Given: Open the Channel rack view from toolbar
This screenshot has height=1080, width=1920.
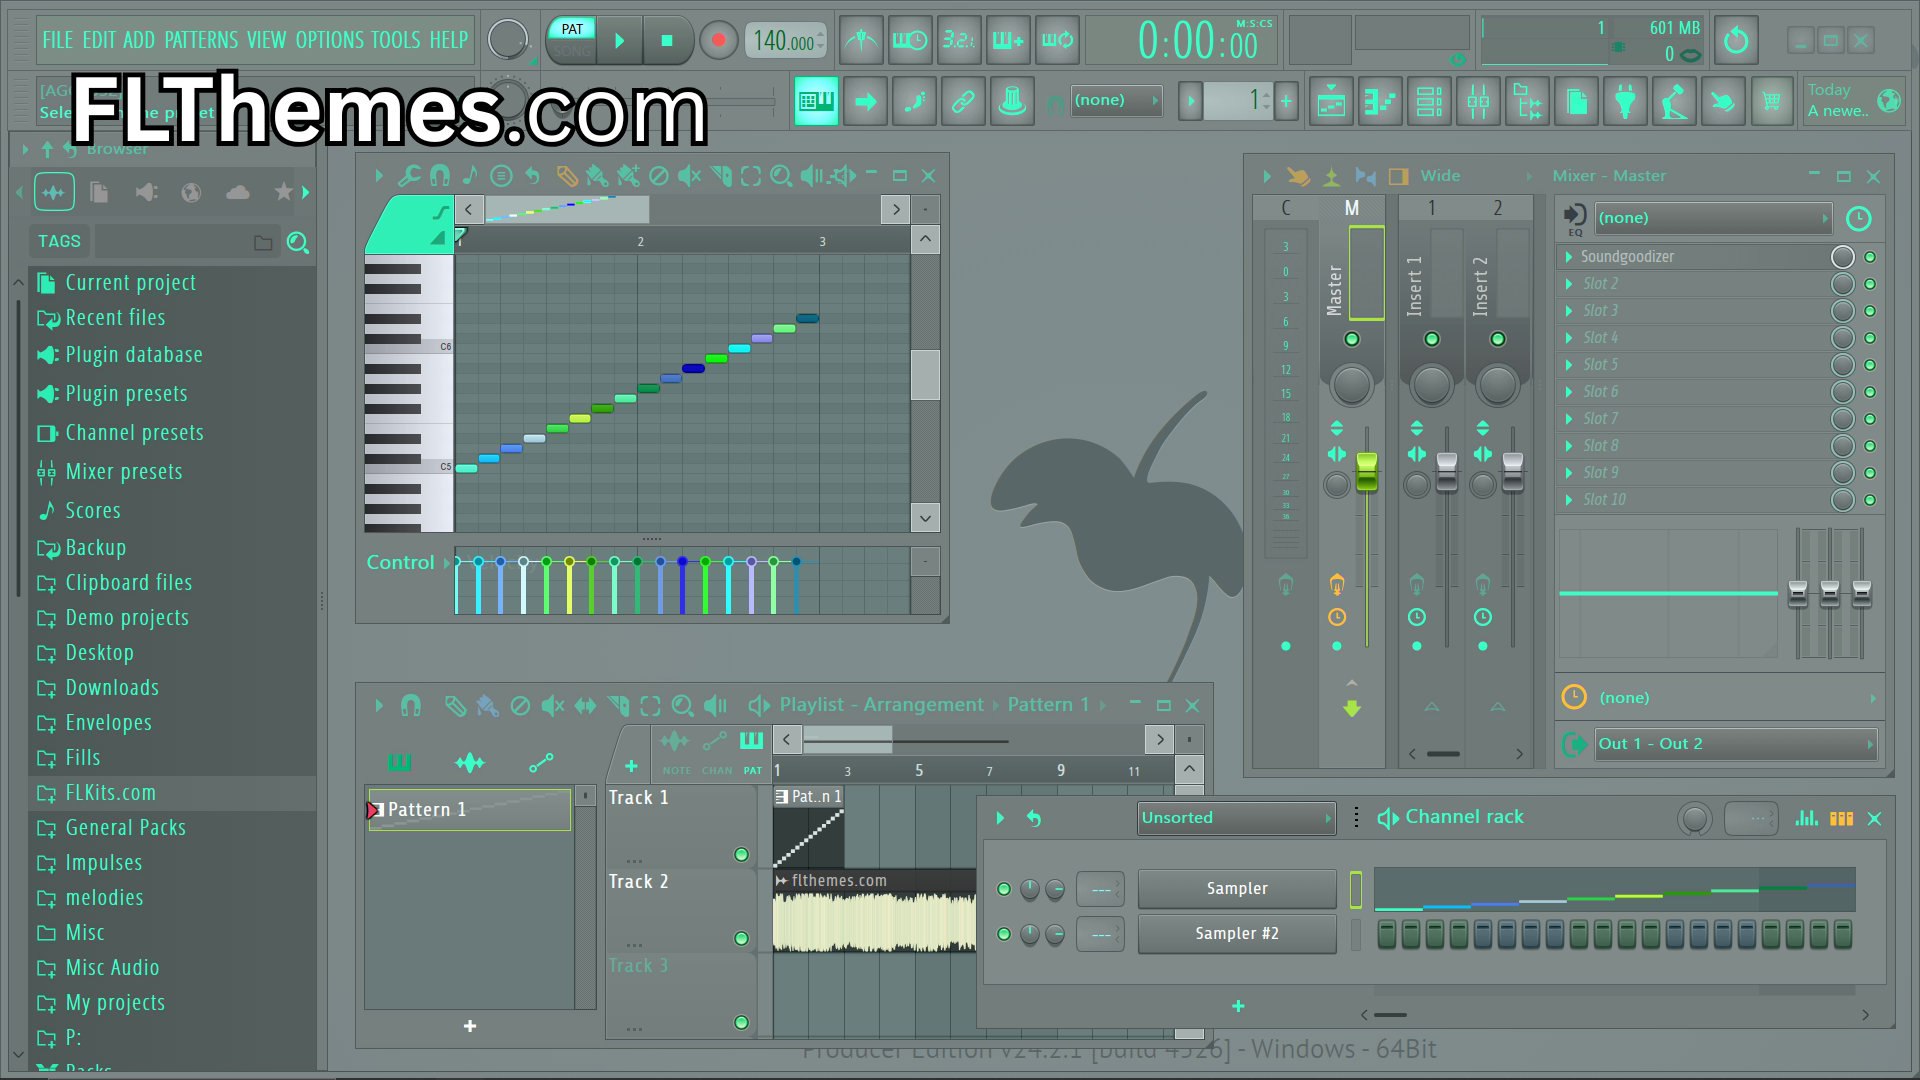Looking at the screenshot, I should pyautogui.click(x=1429, y=101).
